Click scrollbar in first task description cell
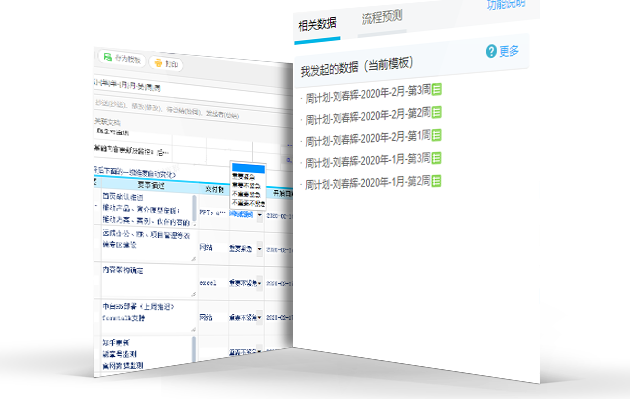The image size is (630, 399). (194, 209)
